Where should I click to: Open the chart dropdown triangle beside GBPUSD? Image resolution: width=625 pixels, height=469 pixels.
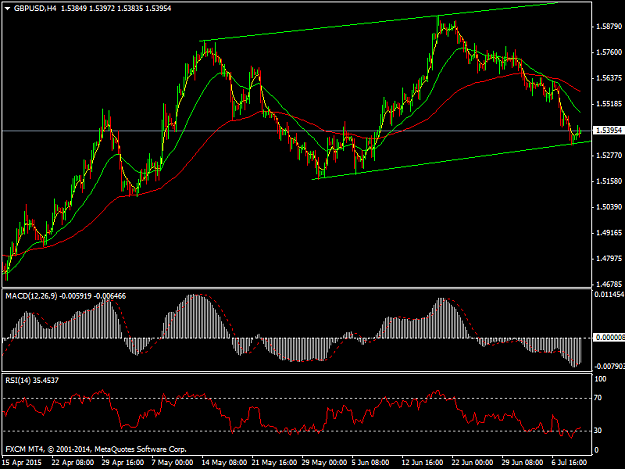[7, 8]
